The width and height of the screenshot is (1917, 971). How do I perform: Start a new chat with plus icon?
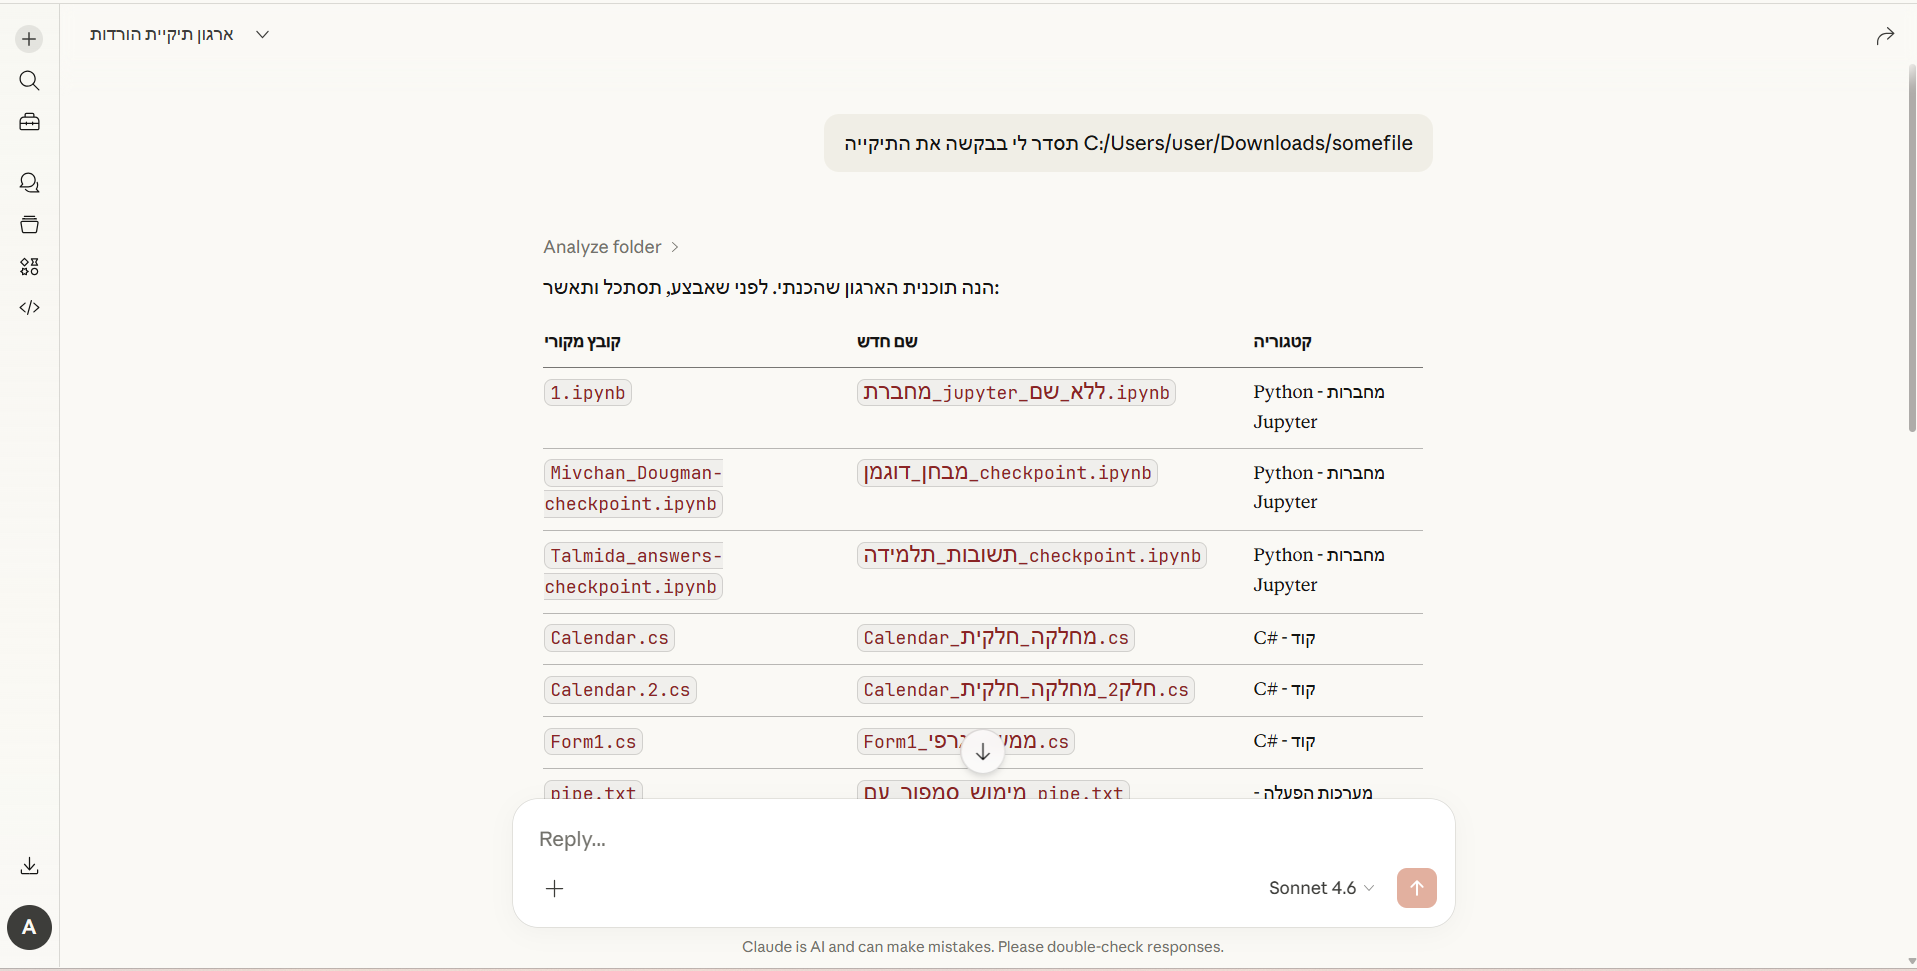point(29,39)
